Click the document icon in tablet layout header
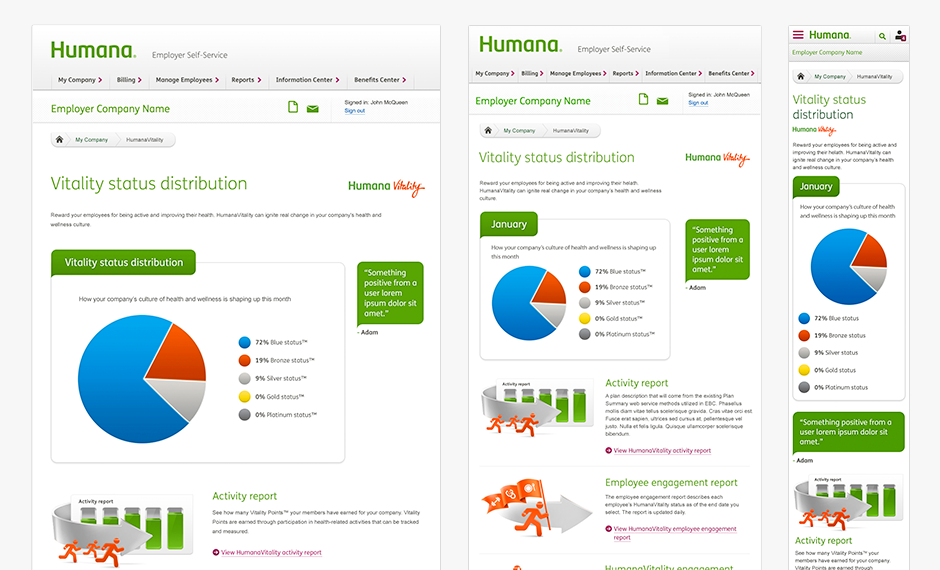 (643, 99)
